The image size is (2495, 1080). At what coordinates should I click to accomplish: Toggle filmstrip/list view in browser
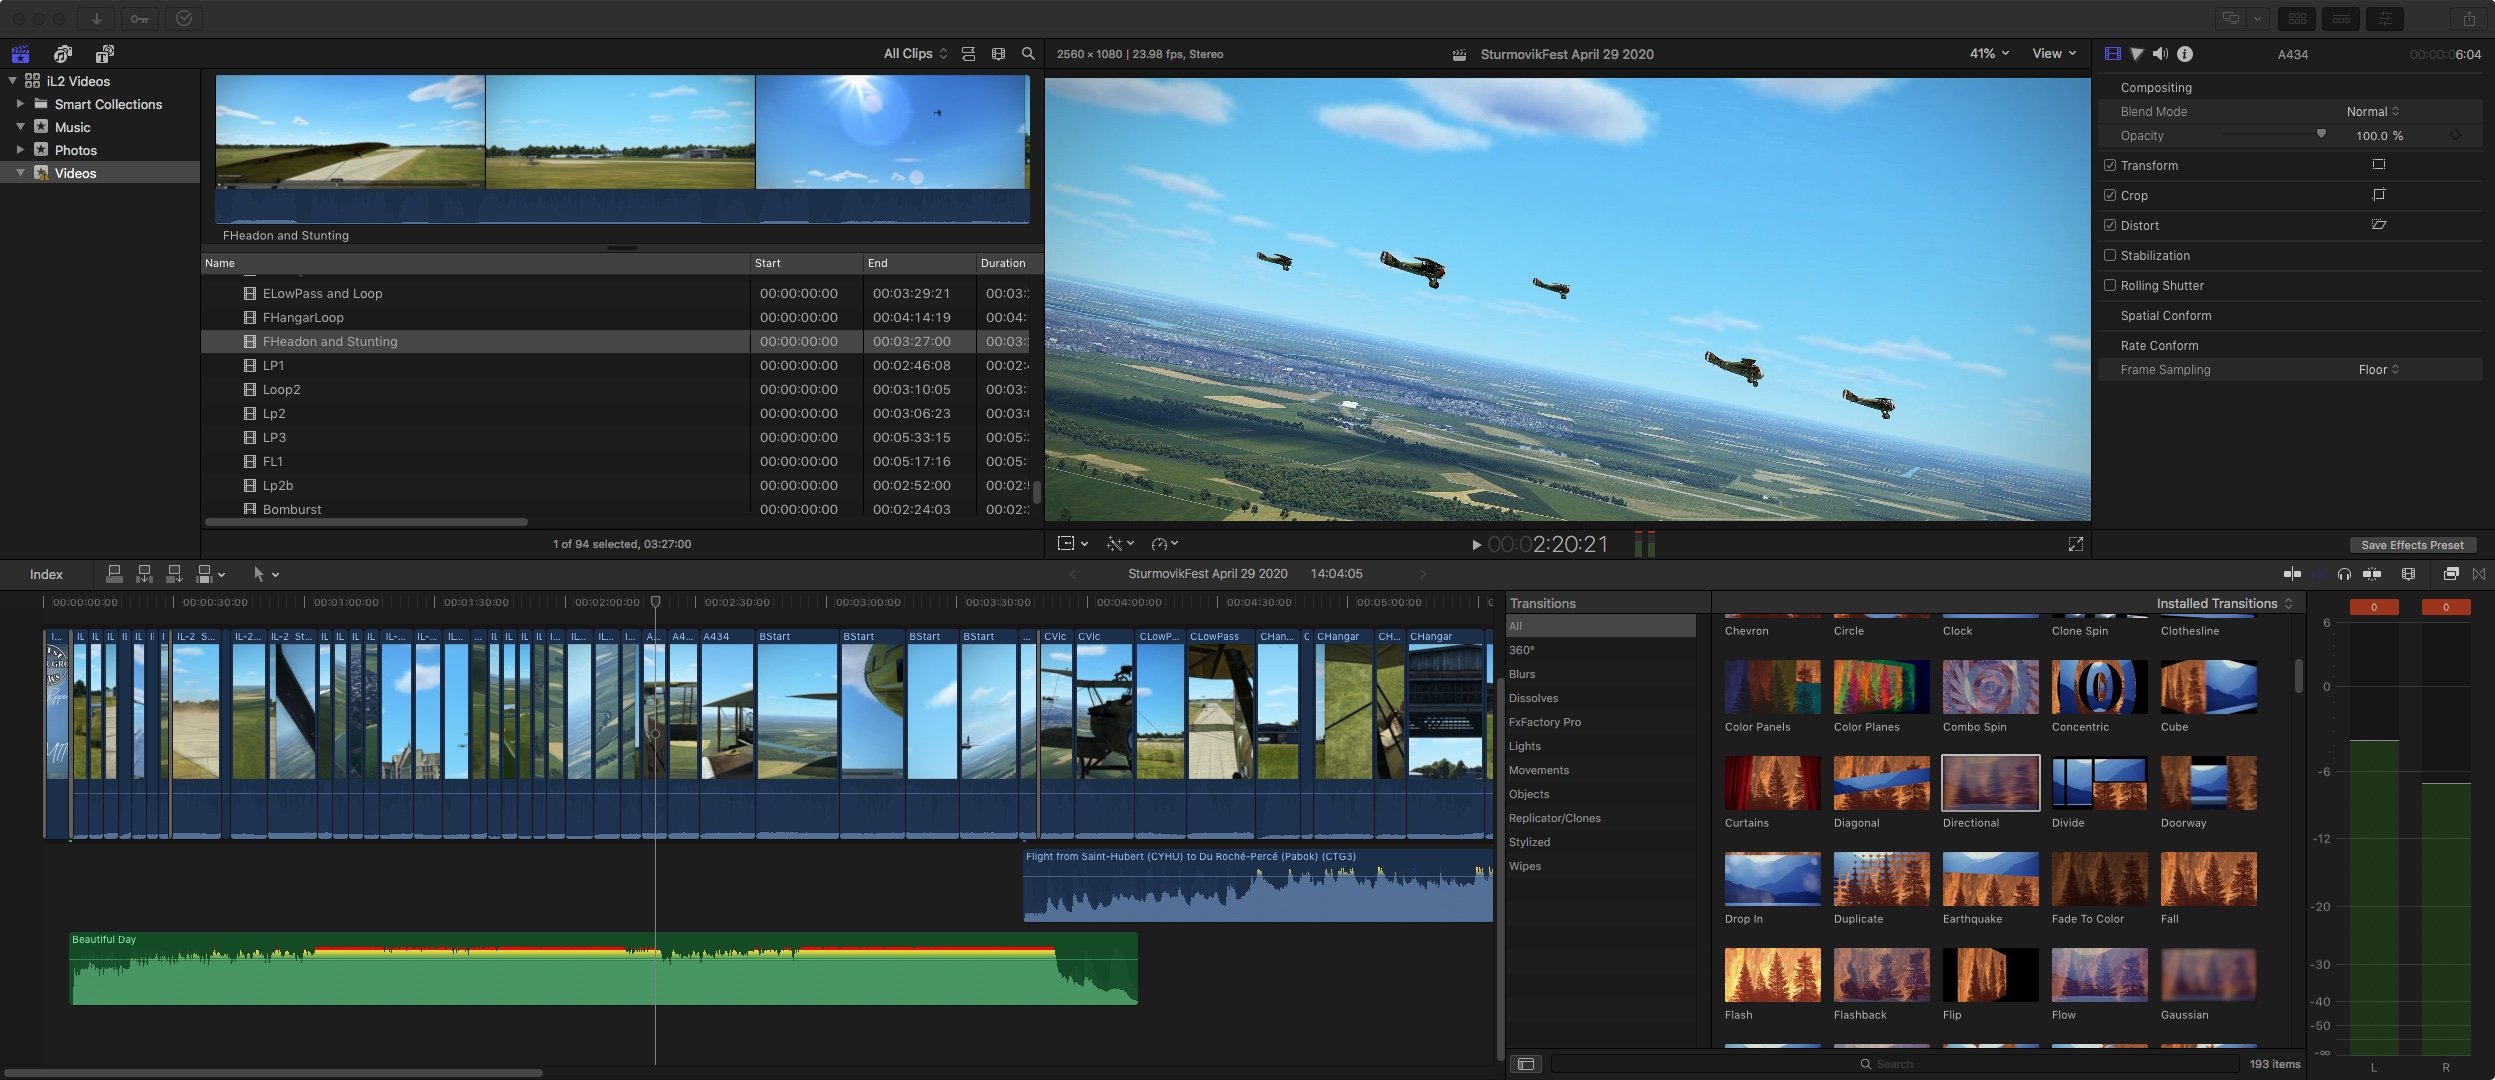coord(968,54)
